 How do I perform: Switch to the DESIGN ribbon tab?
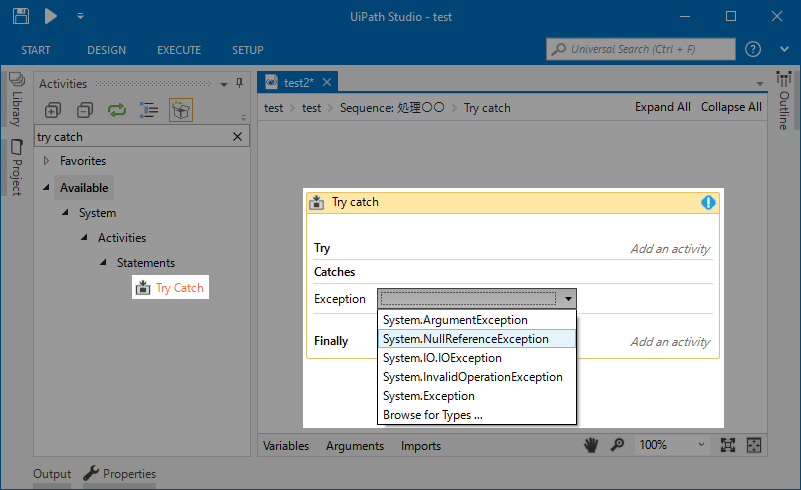tap(106, 50)
